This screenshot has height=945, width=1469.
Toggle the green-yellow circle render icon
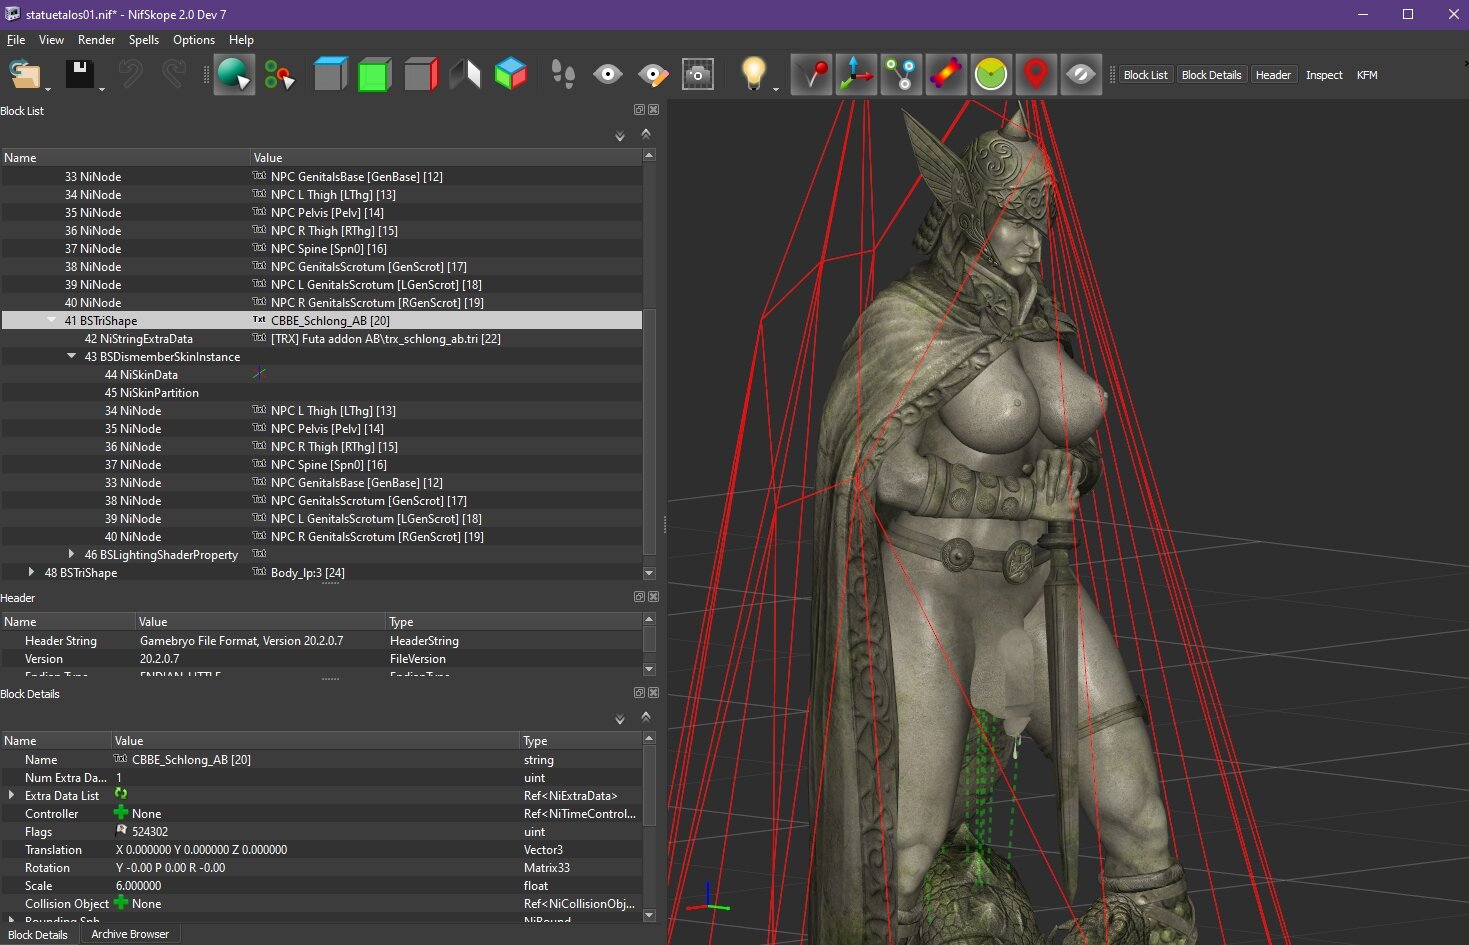(991, 75)
